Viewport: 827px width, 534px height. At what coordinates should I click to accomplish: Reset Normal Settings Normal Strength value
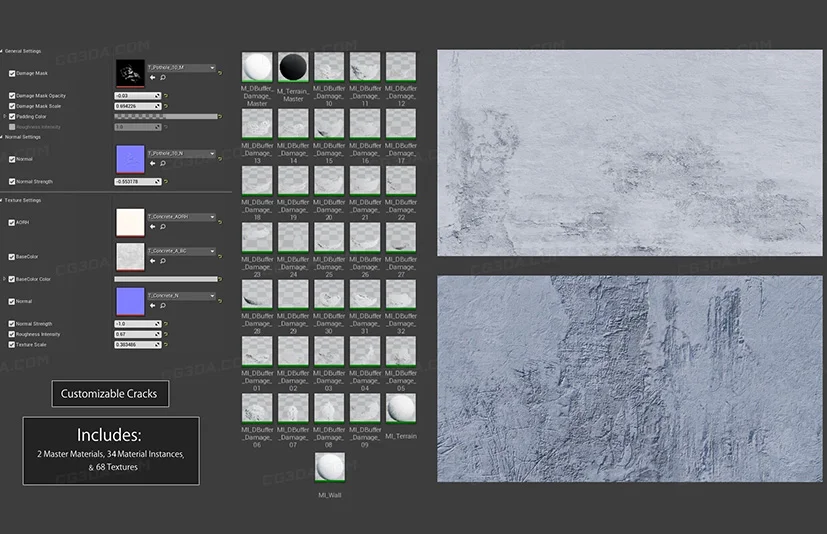pyautogui.click(x=166, y=182)
